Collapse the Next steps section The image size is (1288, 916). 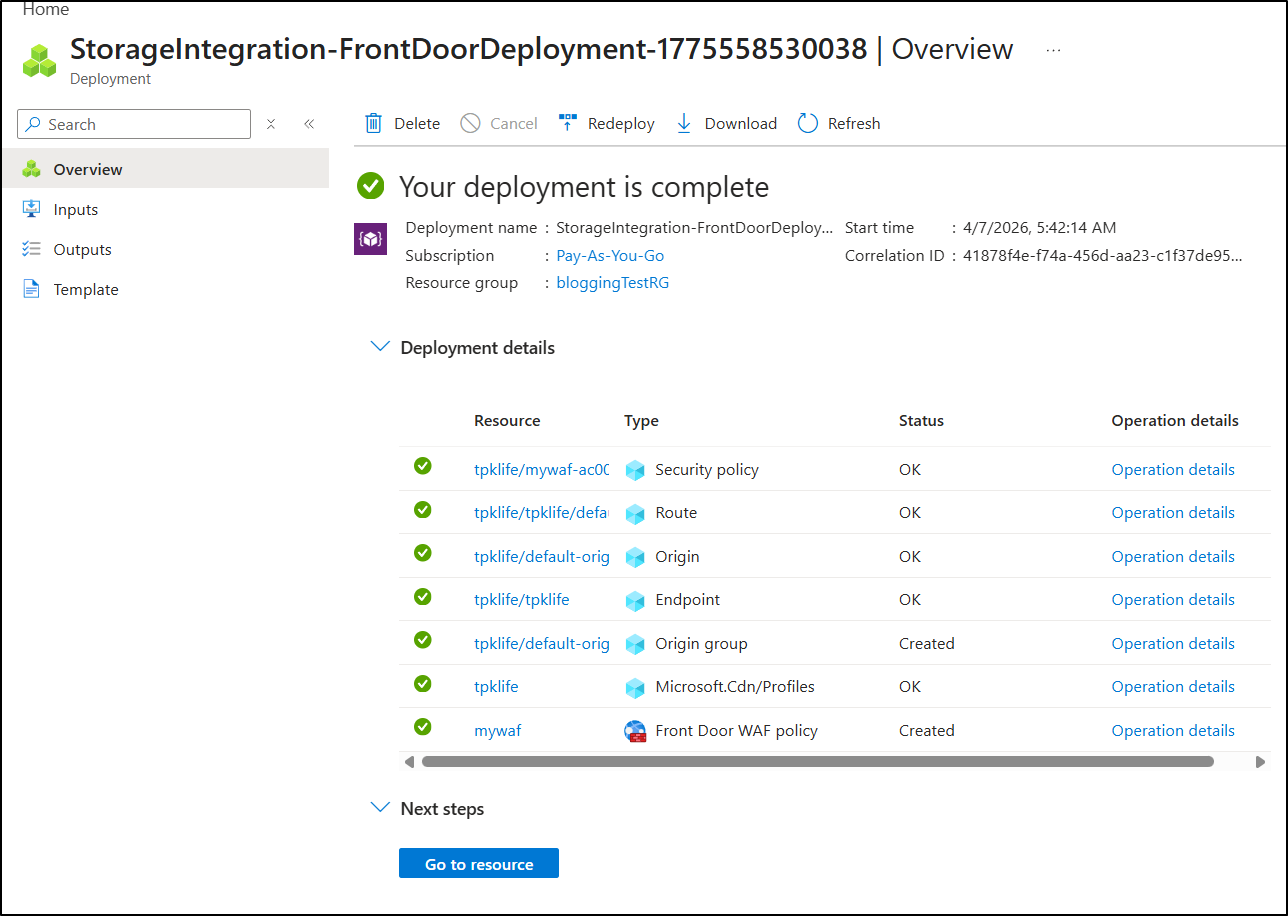(380, 808)
